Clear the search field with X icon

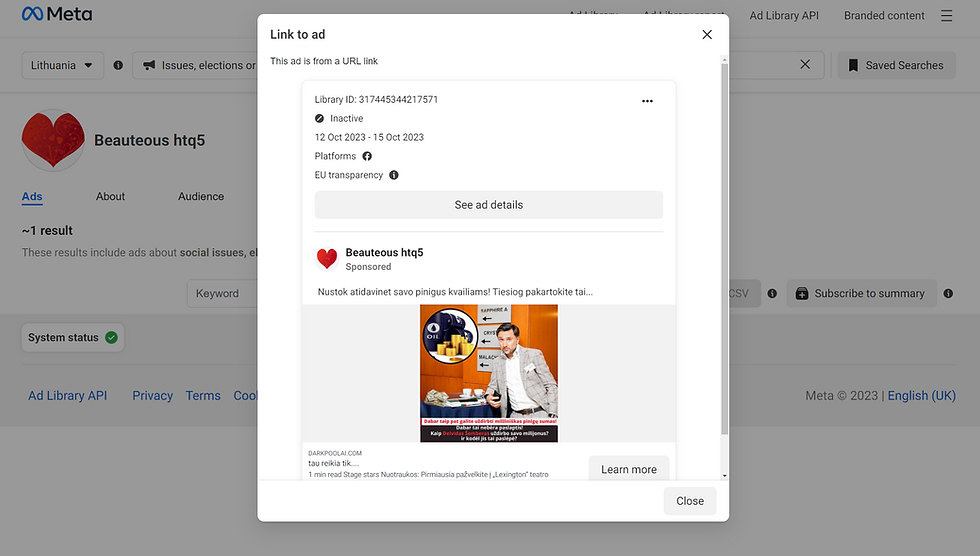805,64
